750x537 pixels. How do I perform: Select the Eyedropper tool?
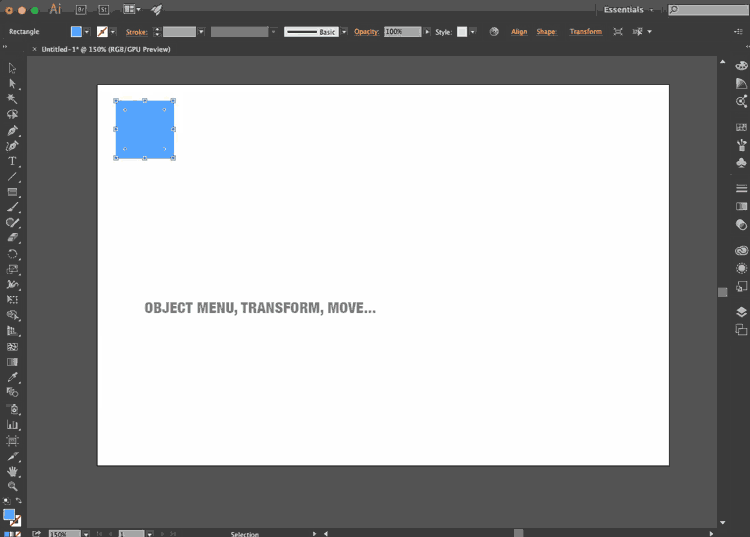pyautogui.click(x=12, y=377)
